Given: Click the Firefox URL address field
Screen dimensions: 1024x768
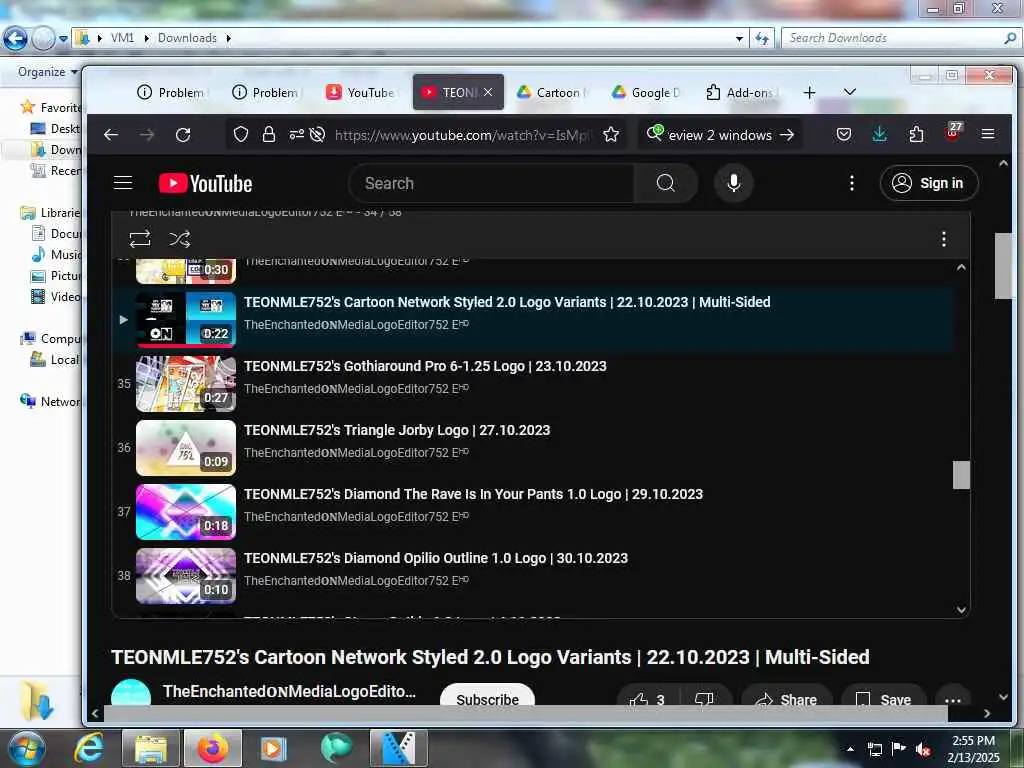Looking at the screenshot, I should click(460, 135).
